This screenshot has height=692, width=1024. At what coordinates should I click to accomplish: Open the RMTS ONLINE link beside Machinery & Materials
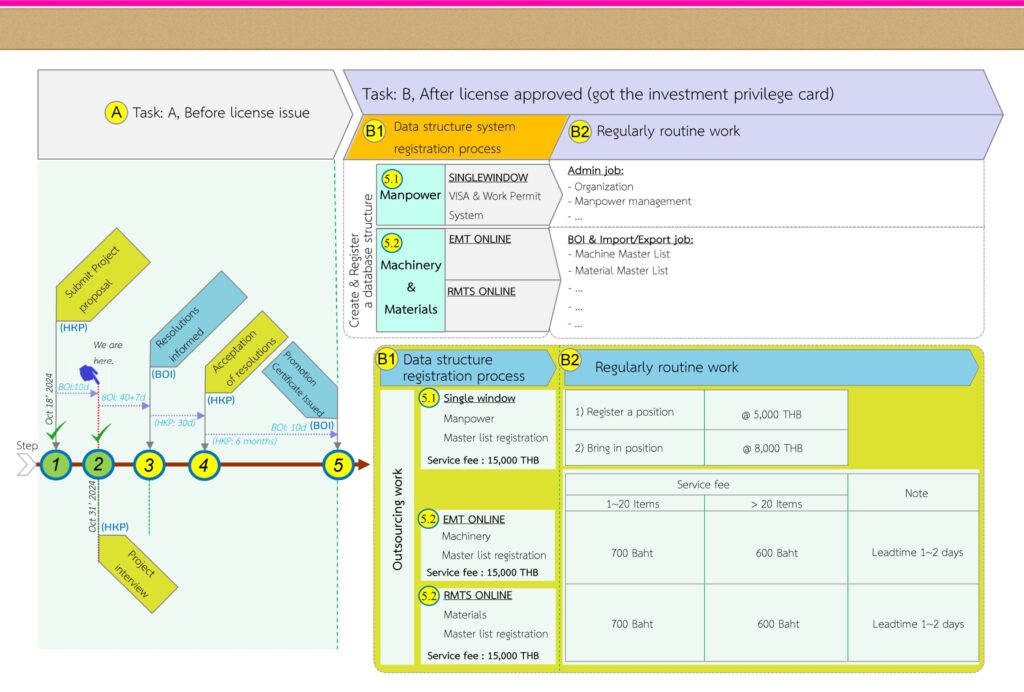click(481, 291)
